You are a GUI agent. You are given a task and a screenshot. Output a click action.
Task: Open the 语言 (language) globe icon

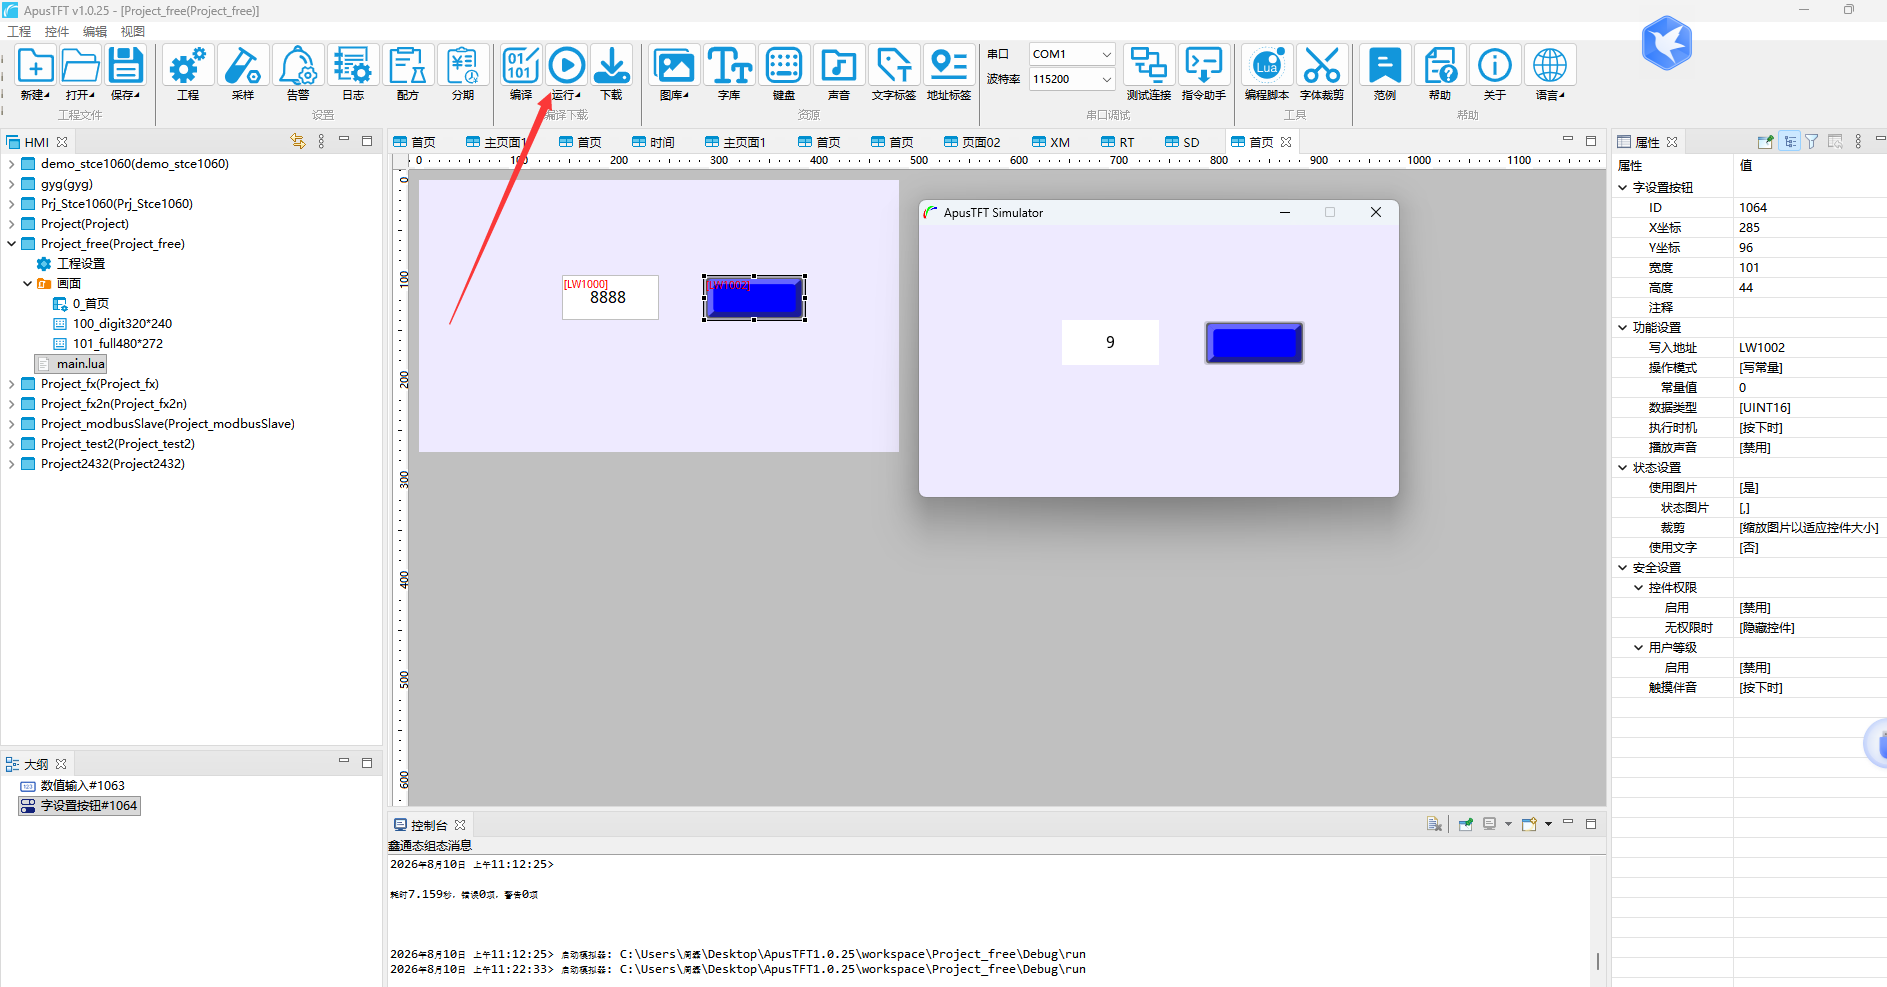[1550, 66]
